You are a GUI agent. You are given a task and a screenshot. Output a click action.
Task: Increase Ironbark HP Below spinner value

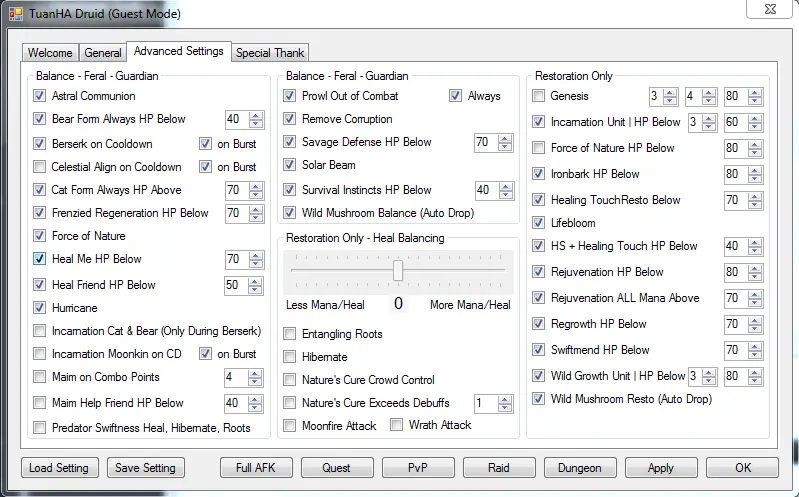756,170
